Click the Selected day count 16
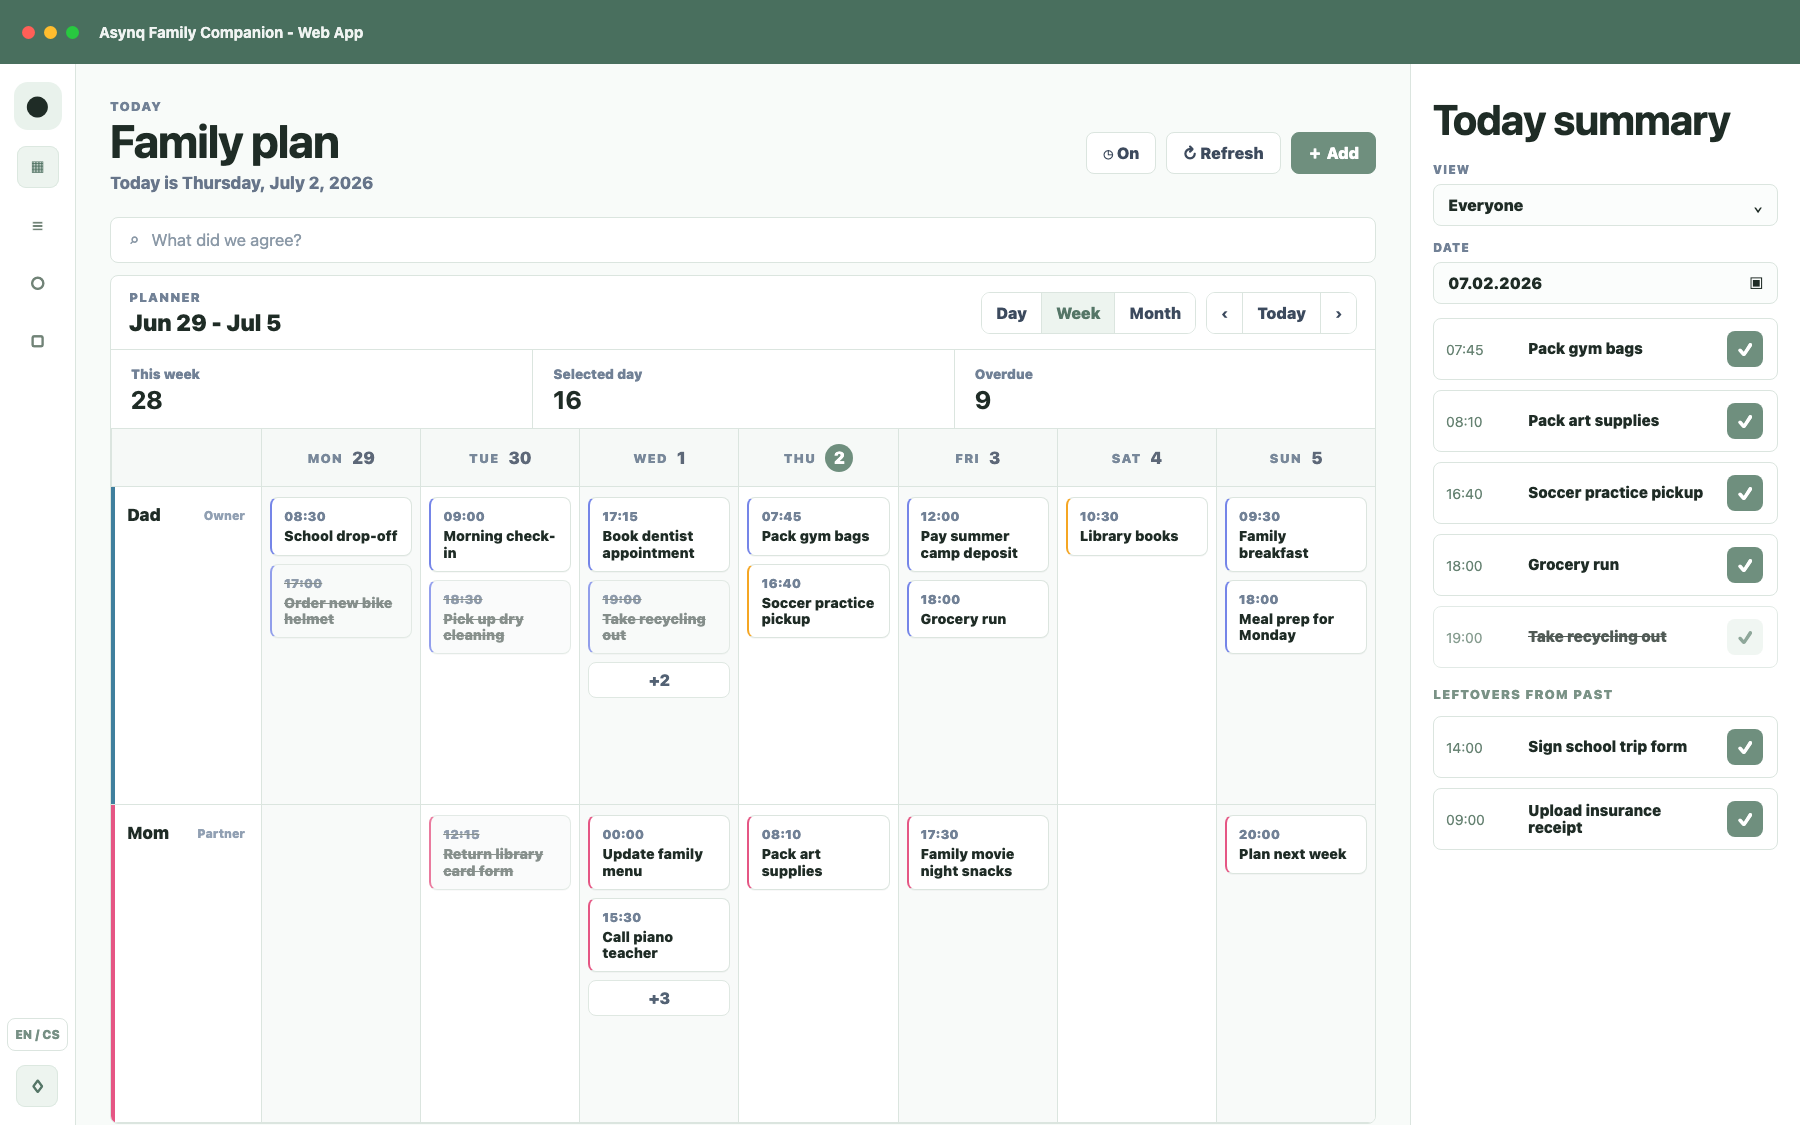Image resolution: width=1800 pixels, height=1125 pixels. tap(567, 400)
